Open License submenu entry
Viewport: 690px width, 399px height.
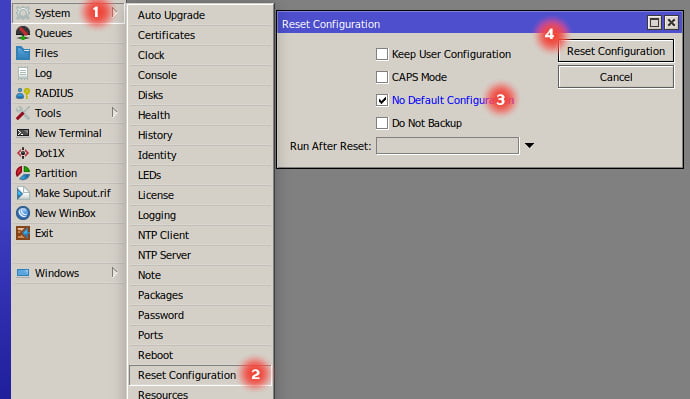201,195
